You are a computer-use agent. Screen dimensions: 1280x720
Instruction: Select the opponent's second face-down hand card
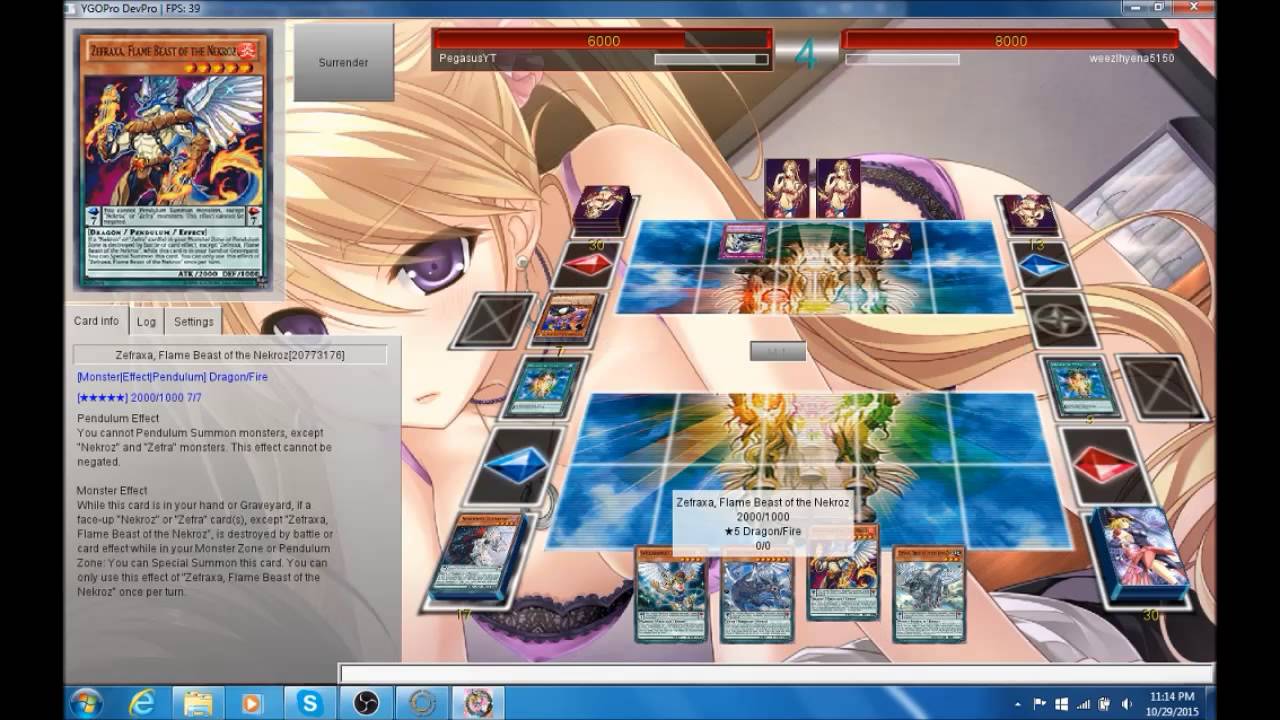coord(838,188)
